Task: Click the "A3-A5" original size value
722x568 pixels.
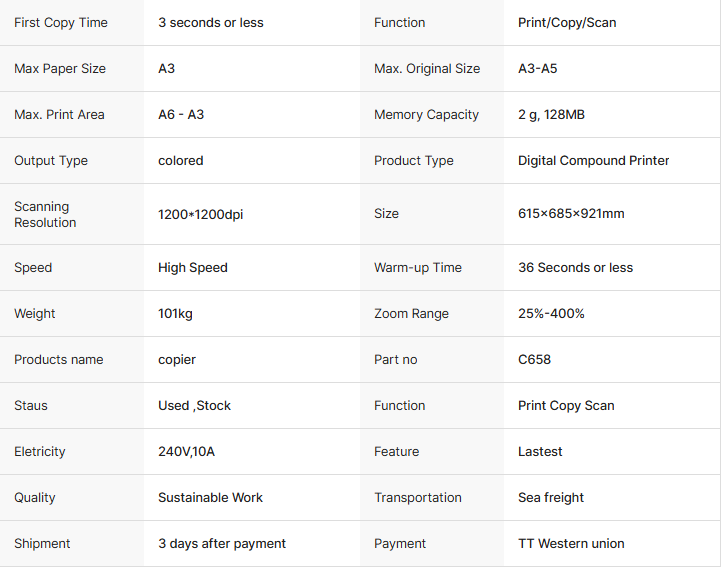Action: (x=539, y=69)
